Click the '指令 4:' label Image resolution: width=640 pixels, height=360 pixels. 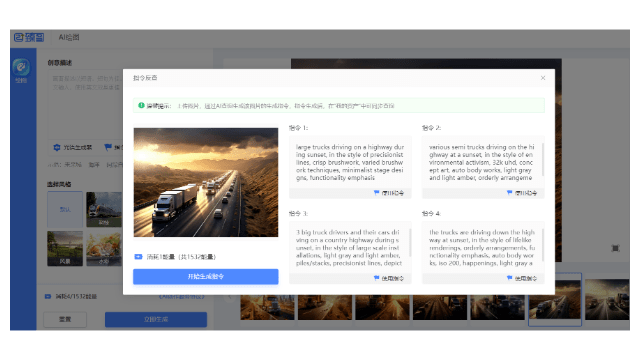pos(431,213)
